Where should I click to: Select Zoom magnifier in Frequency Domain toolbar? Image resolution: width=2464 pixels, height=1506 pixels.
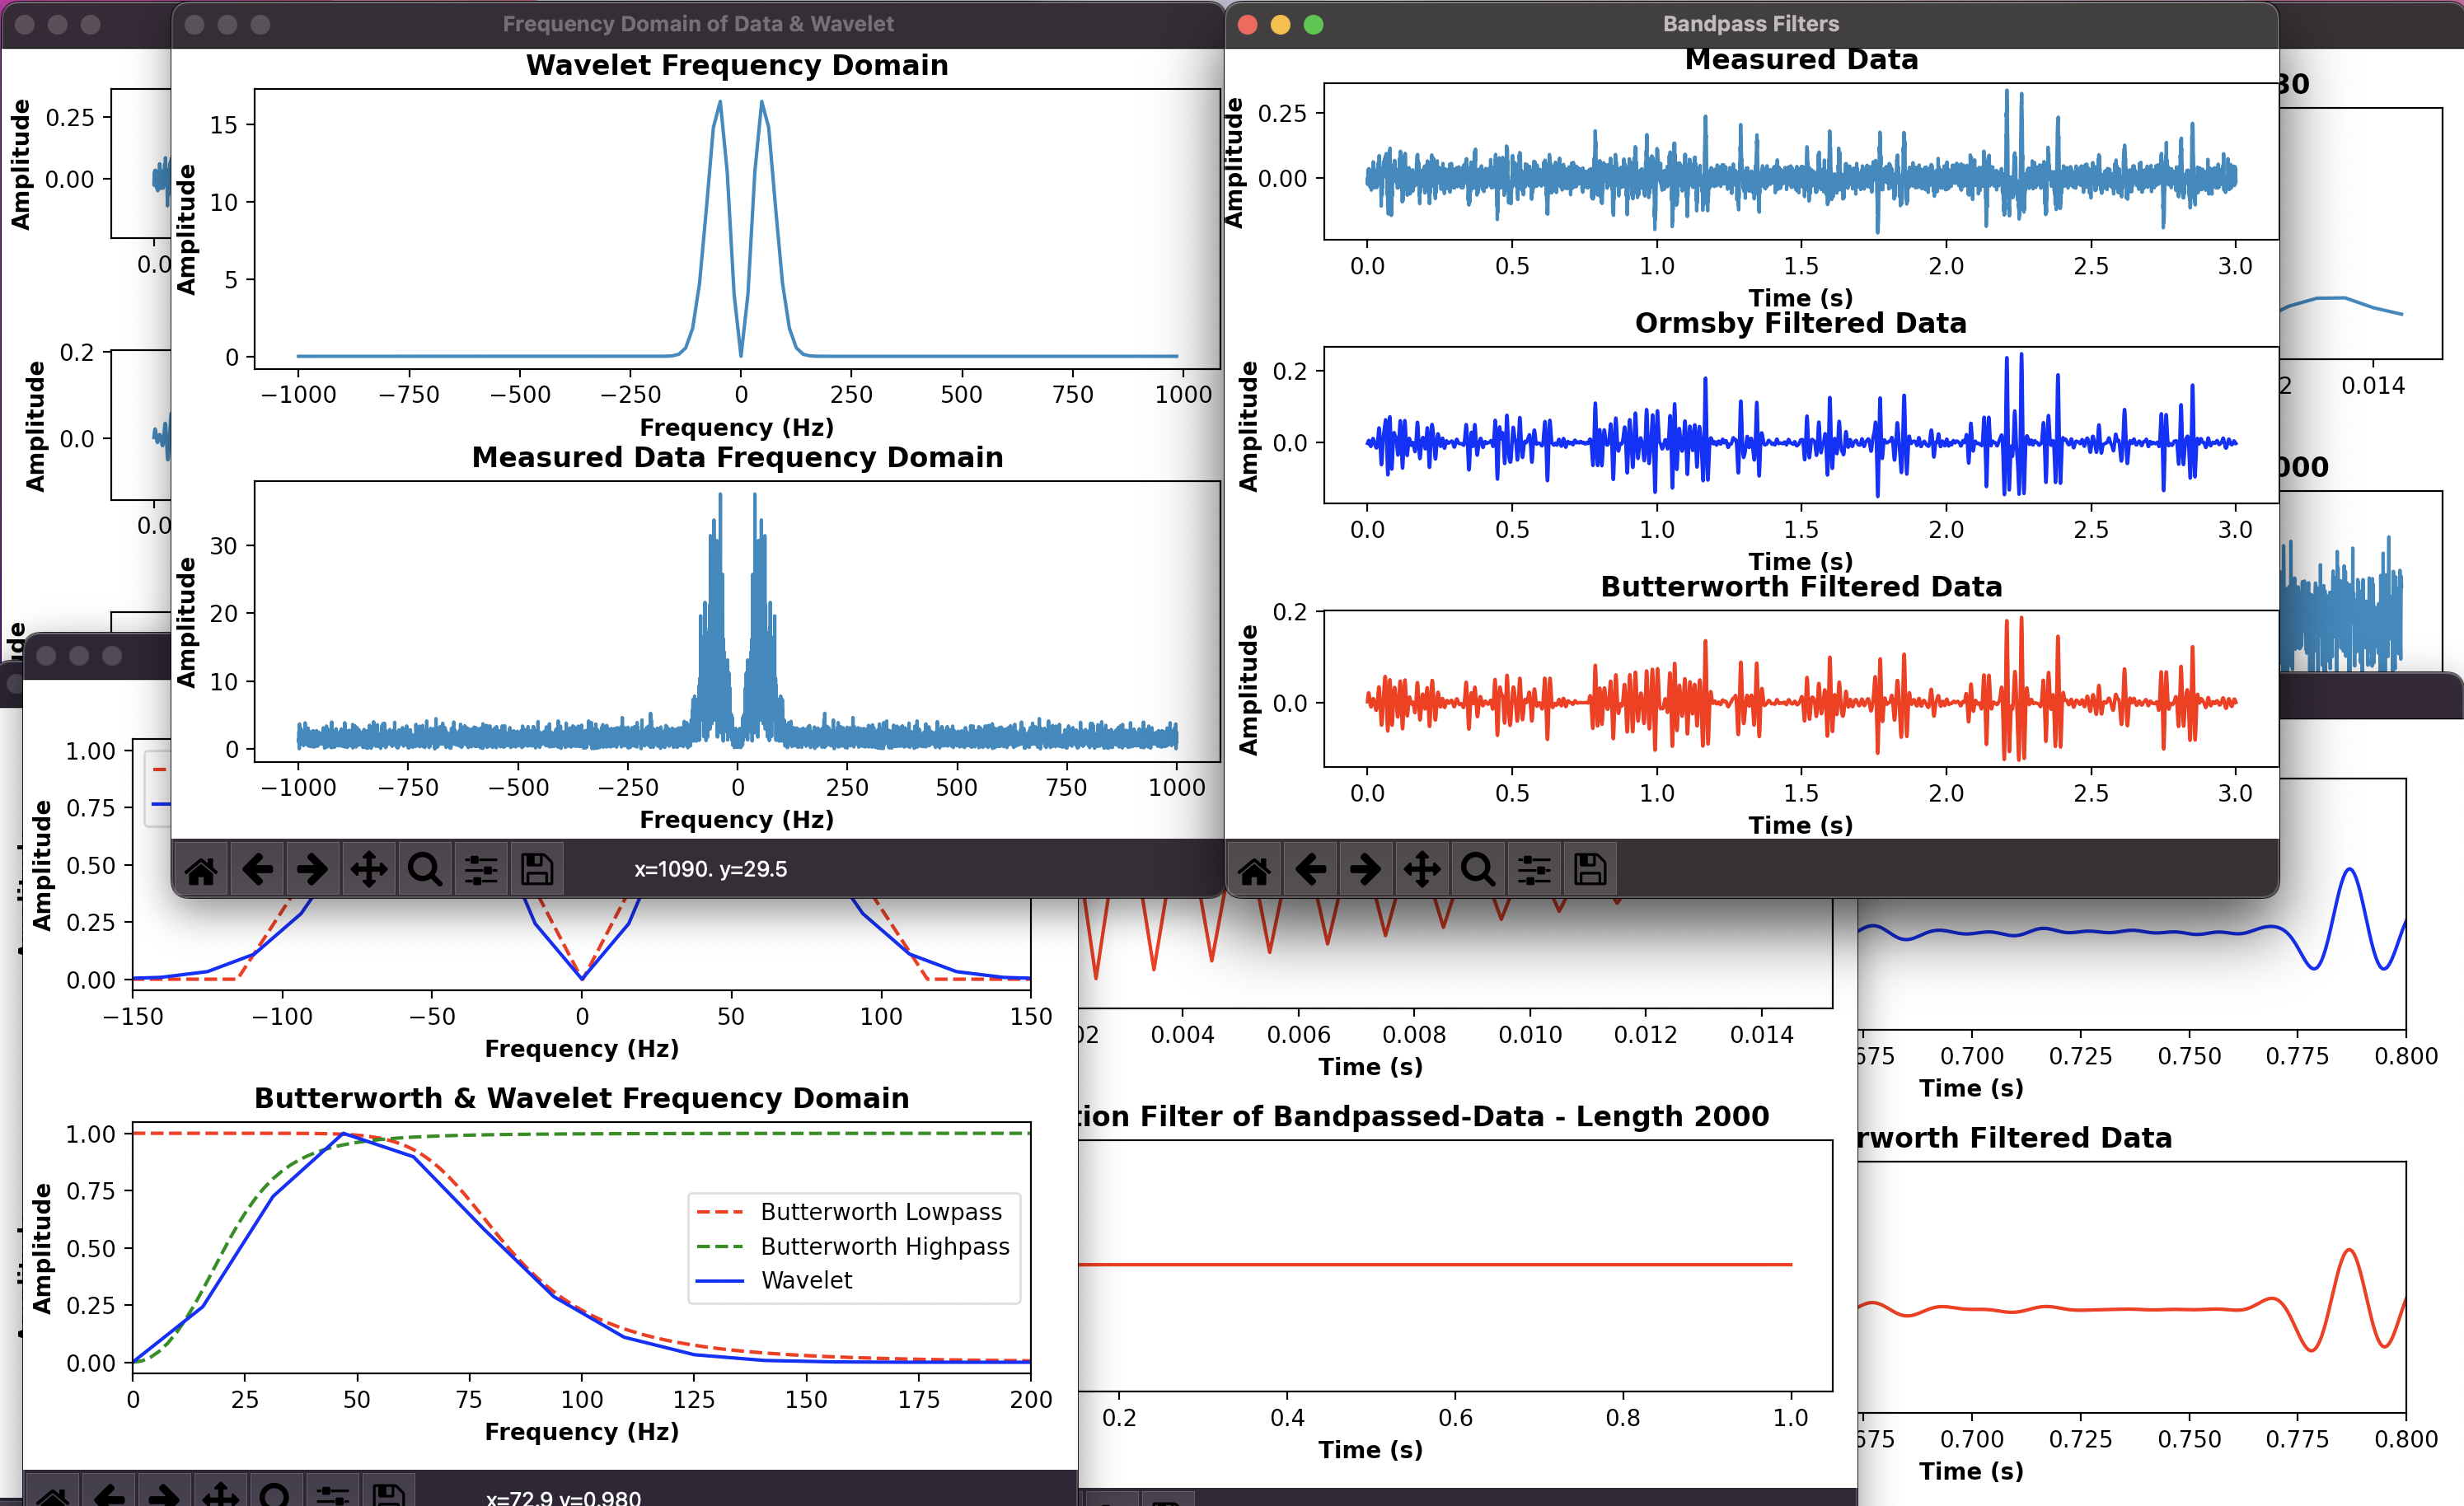pyautogui.click(x=425, y=869)
